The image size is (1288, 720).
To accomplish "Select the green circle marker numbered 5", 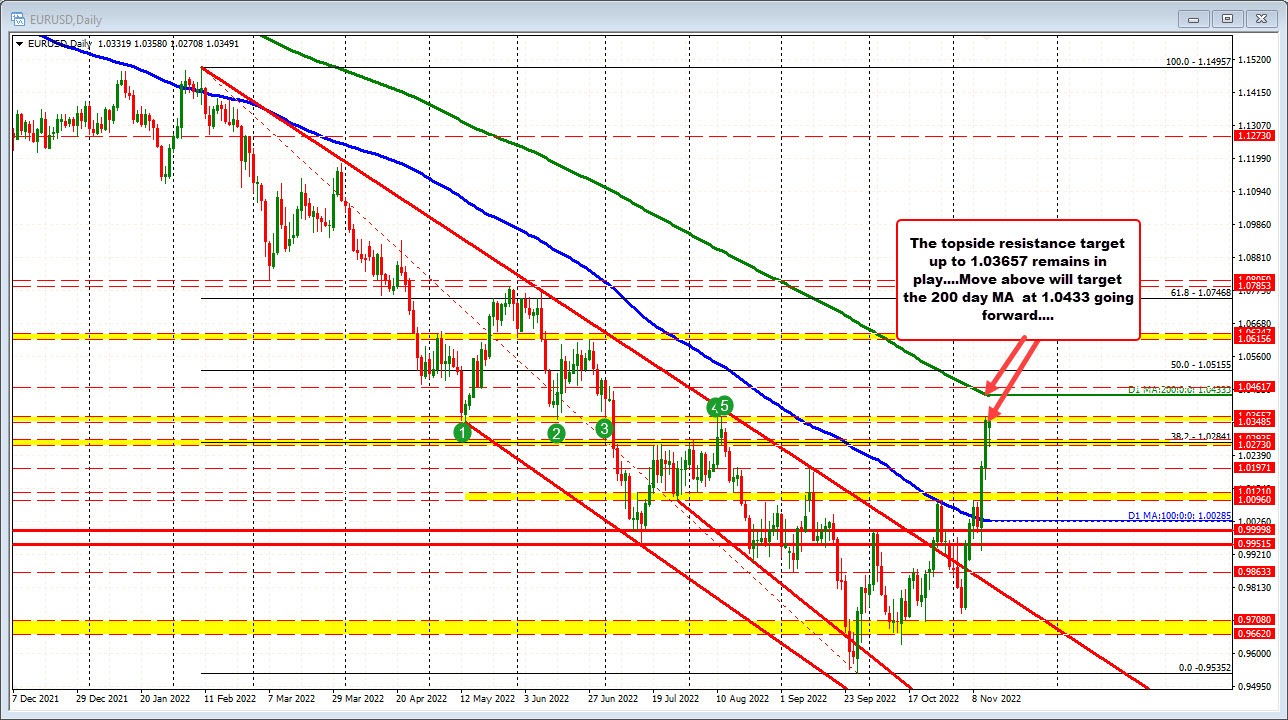I will tap(726, 405).
